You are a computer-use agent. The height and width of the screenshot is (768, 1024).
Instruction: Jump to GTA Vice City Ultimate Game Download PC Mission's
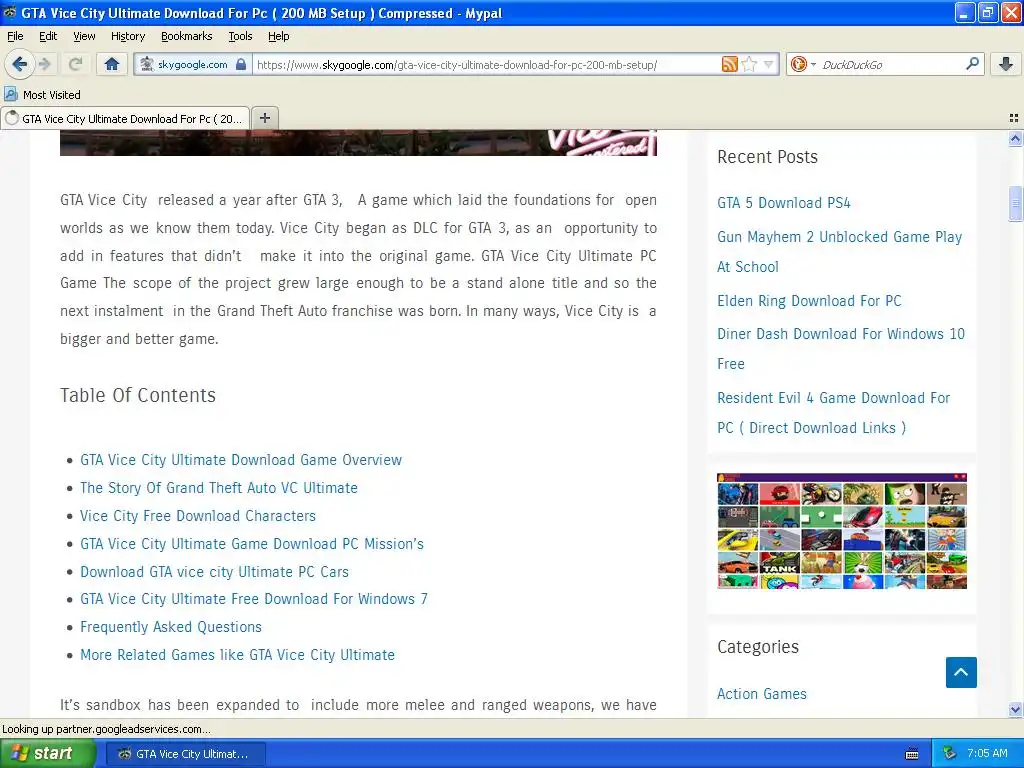[252, 543]
